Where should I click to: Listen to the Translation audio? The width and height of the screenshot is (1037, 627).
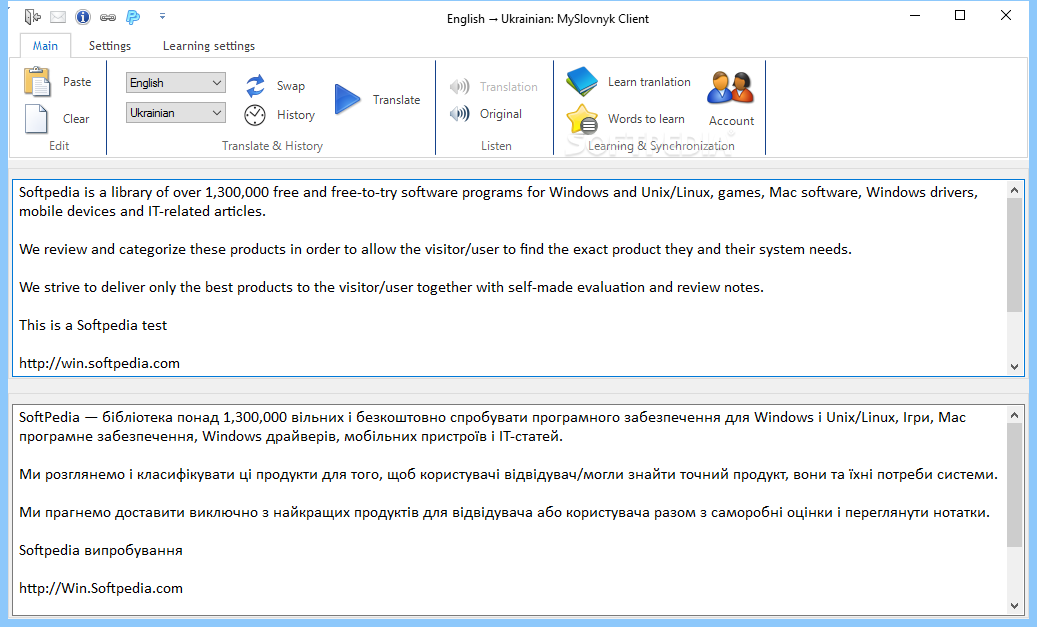pyautogui.click(x=493, y=87)
